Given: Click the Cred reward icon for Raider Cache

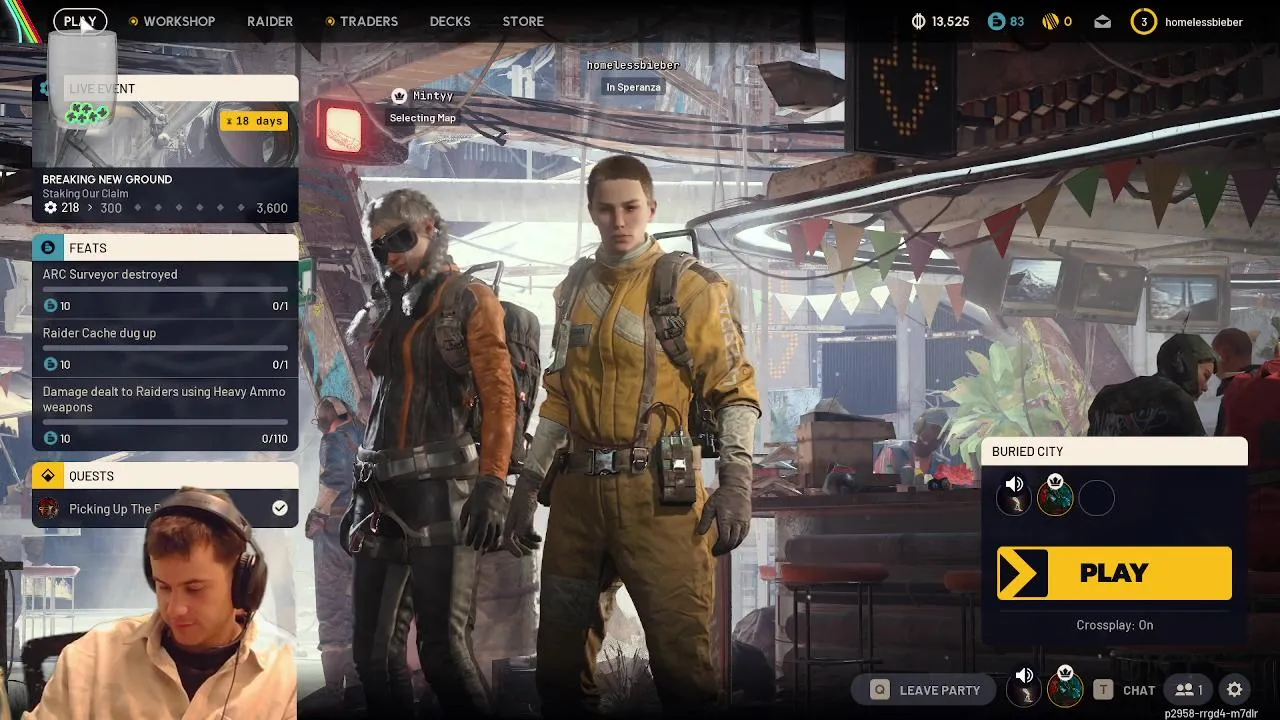Looking at the screenshot, I should click(50, 365).
